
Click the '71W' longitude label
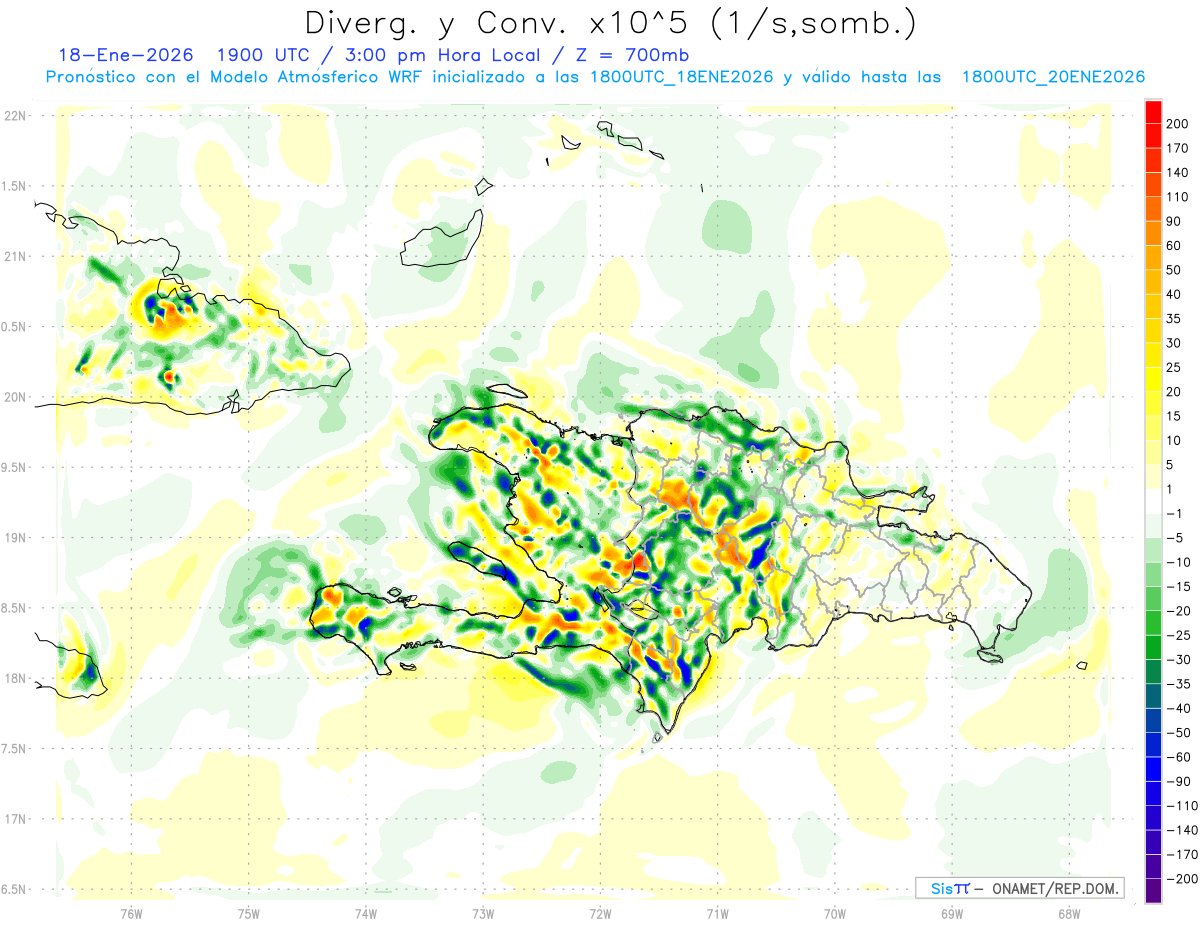click(717, 913)
